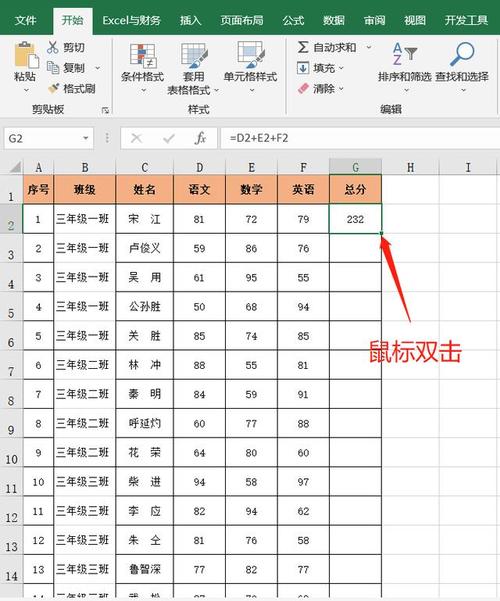Click the name cell 卢俊义

click(x=145, y=248)
